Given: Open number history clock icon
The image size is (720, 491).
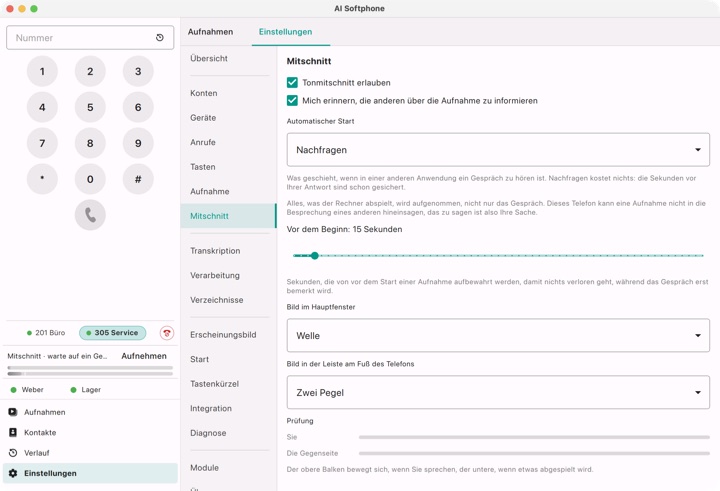Looking at the screenshot, I should (160, 38).
